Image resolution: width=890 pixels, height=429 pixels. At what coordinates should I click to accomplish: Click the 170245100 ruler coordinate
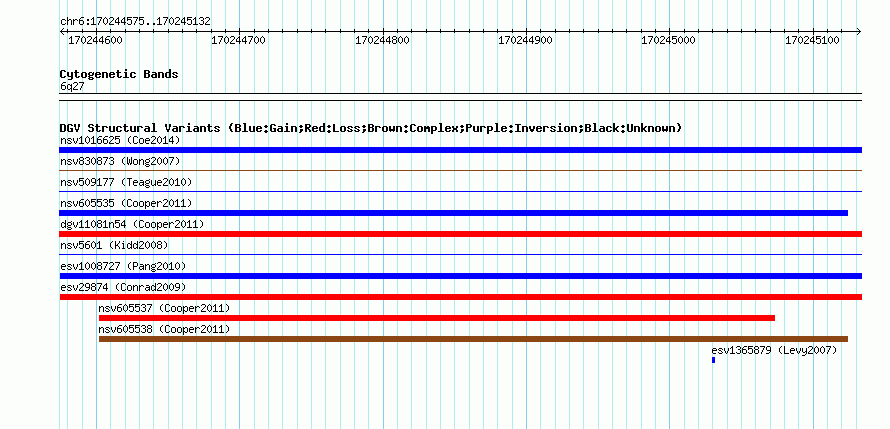pos(812,40)
